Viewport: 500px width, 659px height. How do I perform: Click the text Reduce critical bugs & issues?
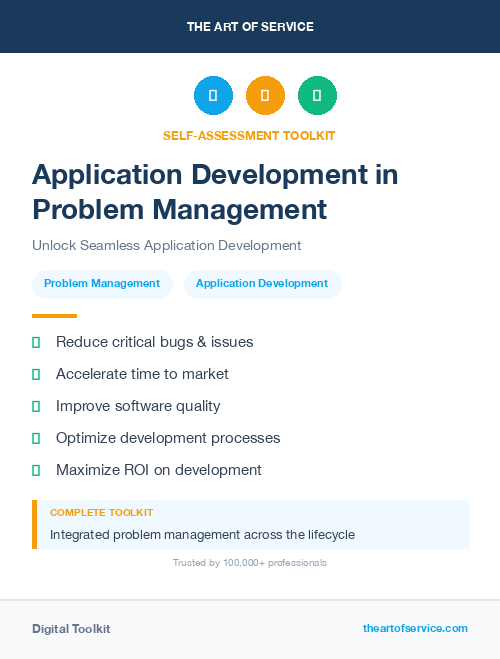[x=155, y=342]
